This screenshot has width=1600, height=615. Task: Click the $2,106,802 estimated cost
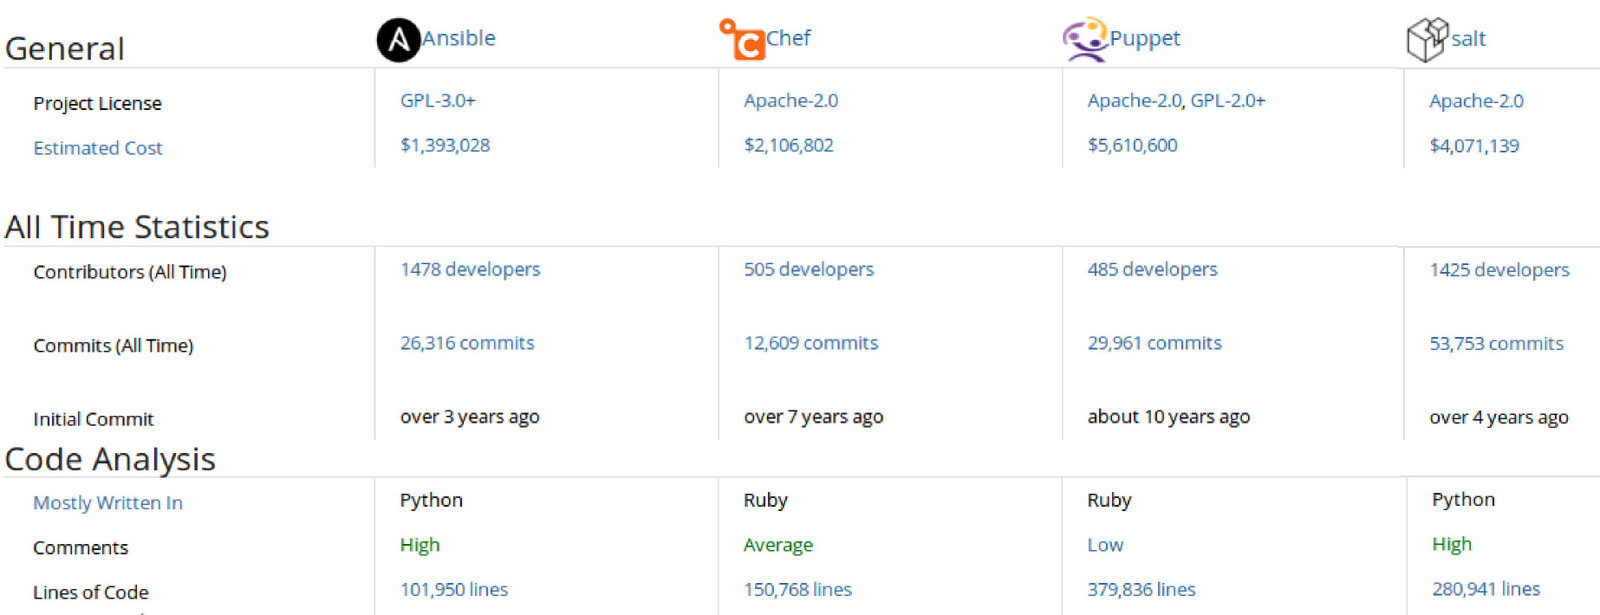[788, 145]
